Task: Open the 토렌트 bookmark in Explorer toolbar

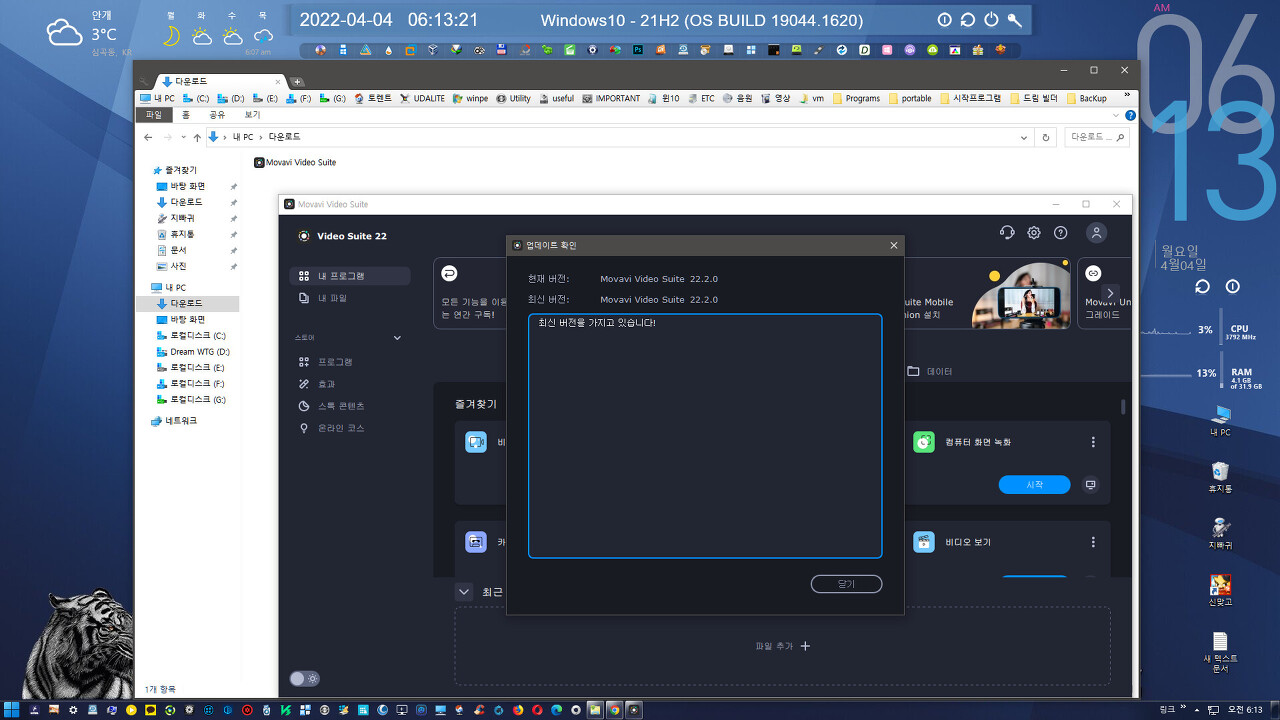Action: click(x=373, y=98)
